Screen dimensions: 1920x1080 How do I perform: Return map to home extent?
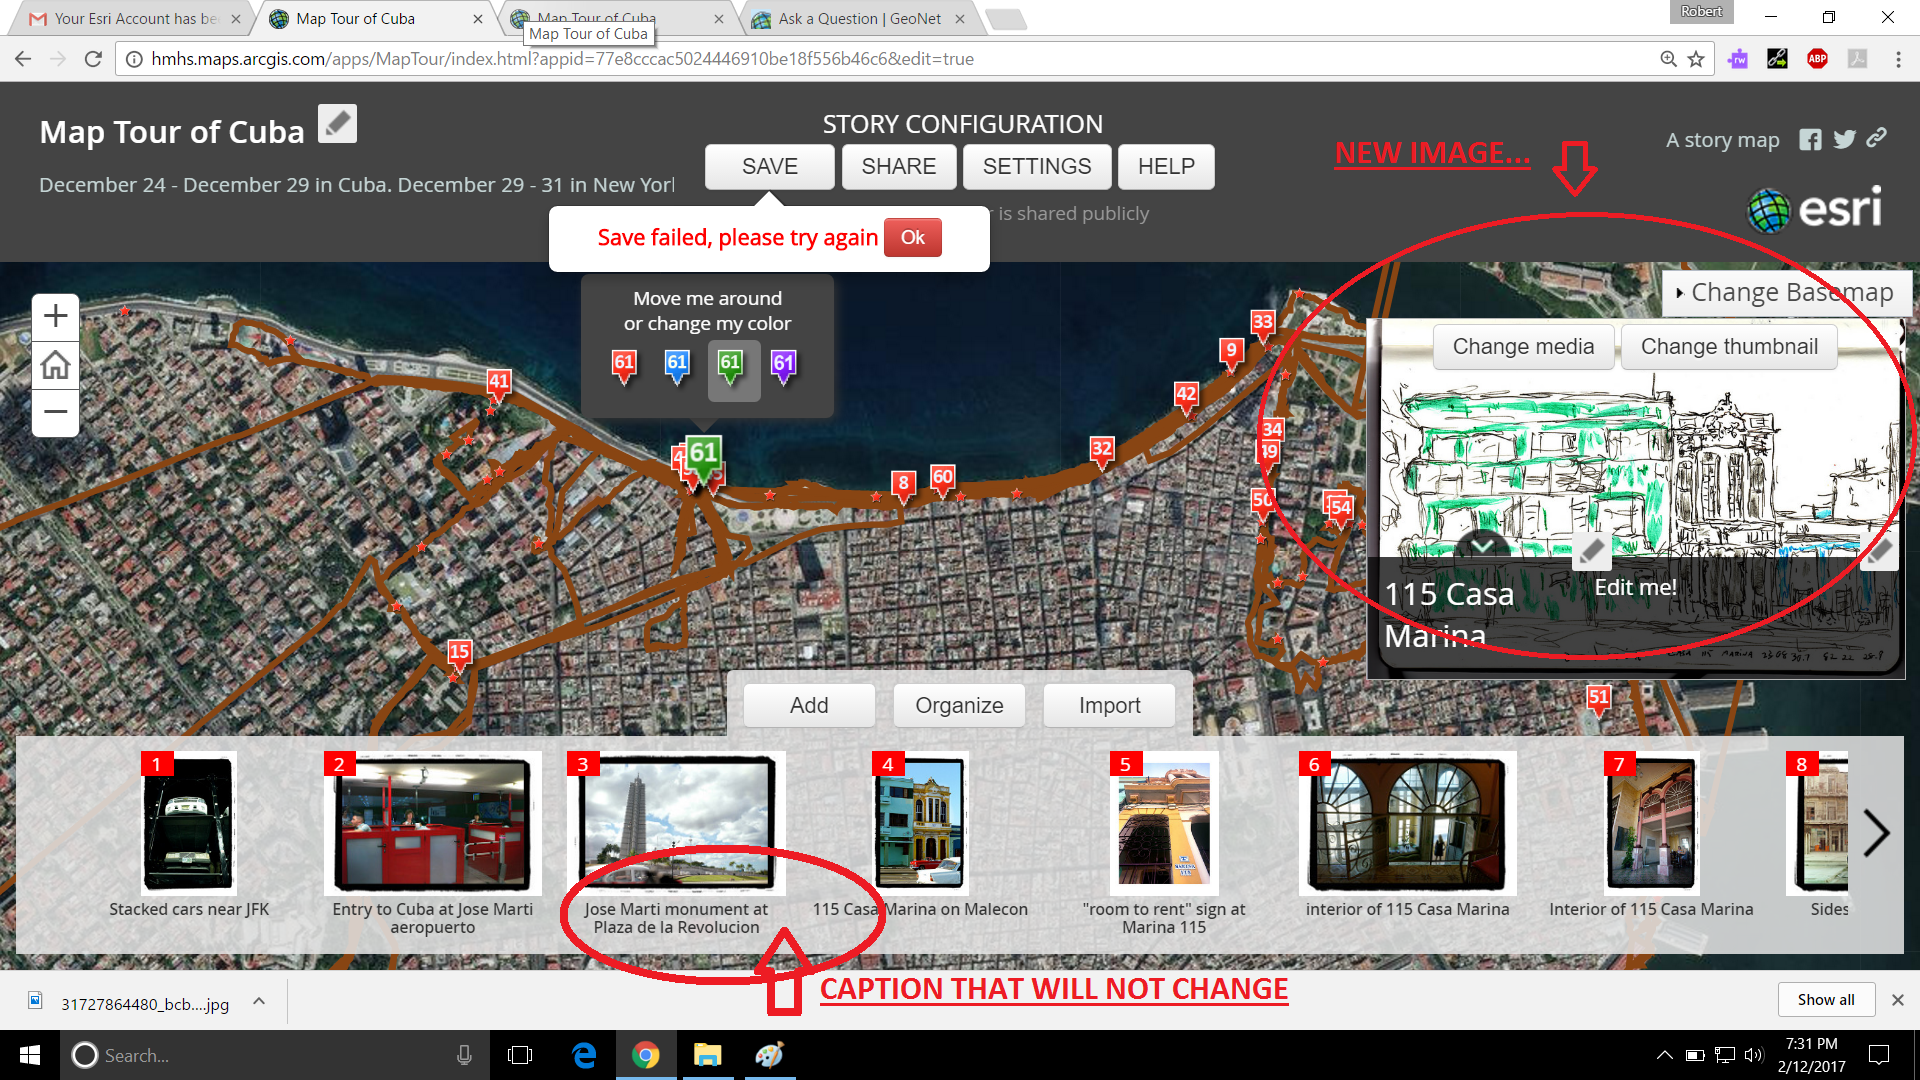click(56, 364)
